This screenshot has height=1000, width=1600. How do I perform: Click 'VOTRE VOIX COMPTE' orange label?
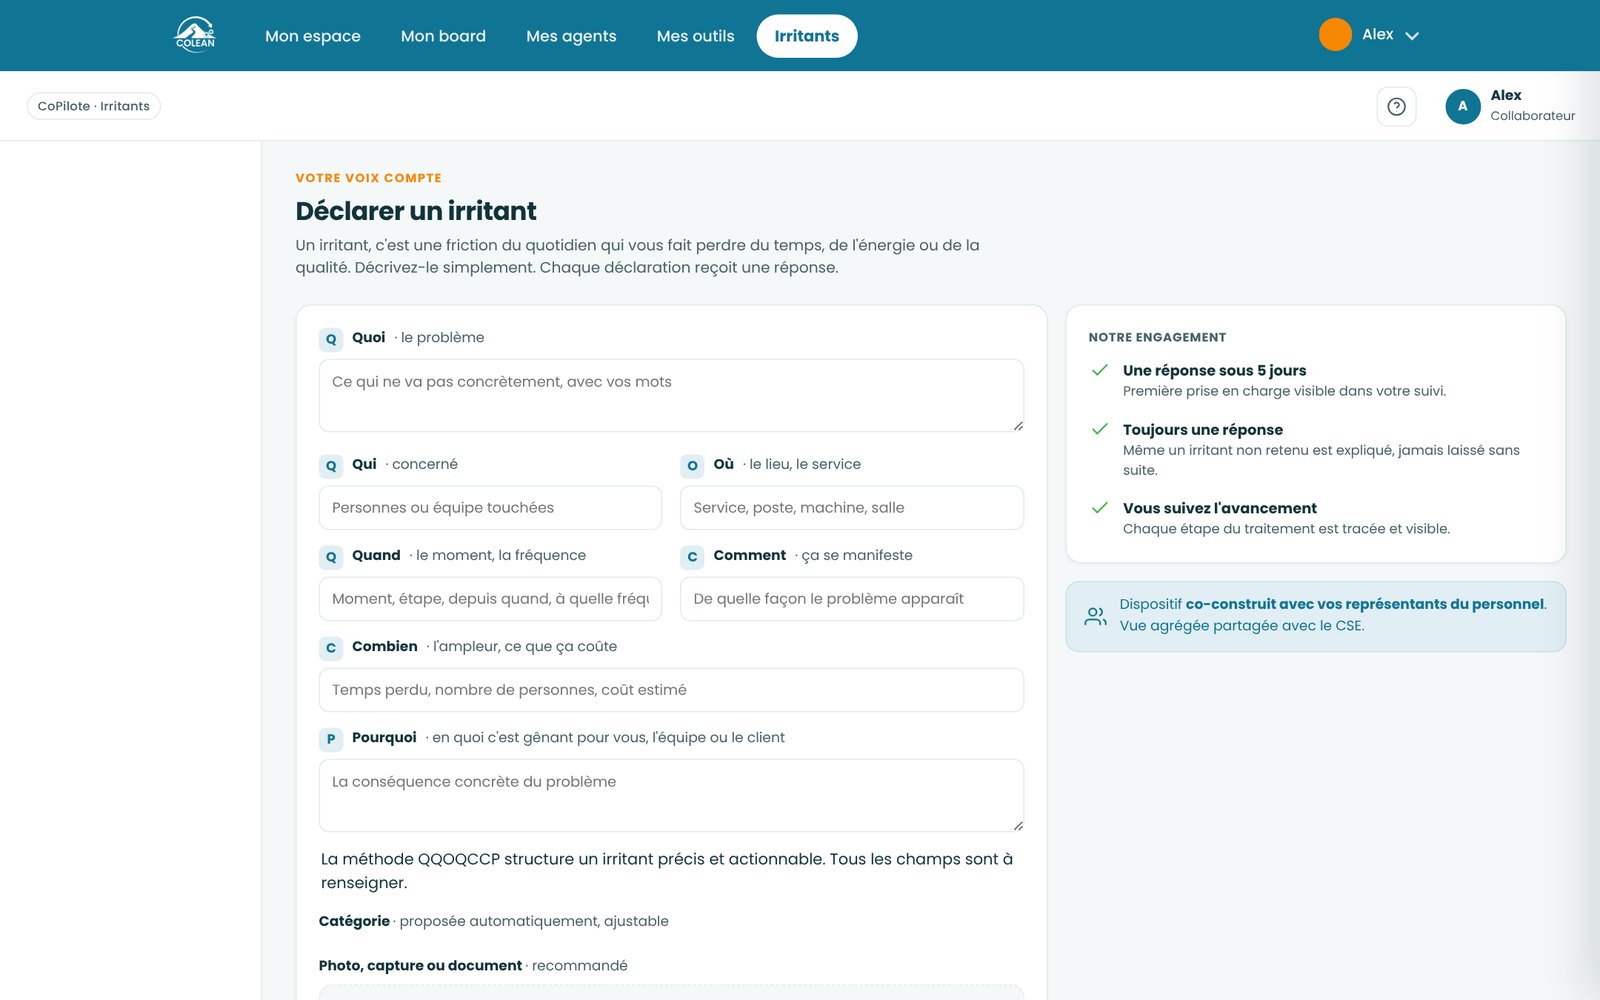[x=368, y=178]
